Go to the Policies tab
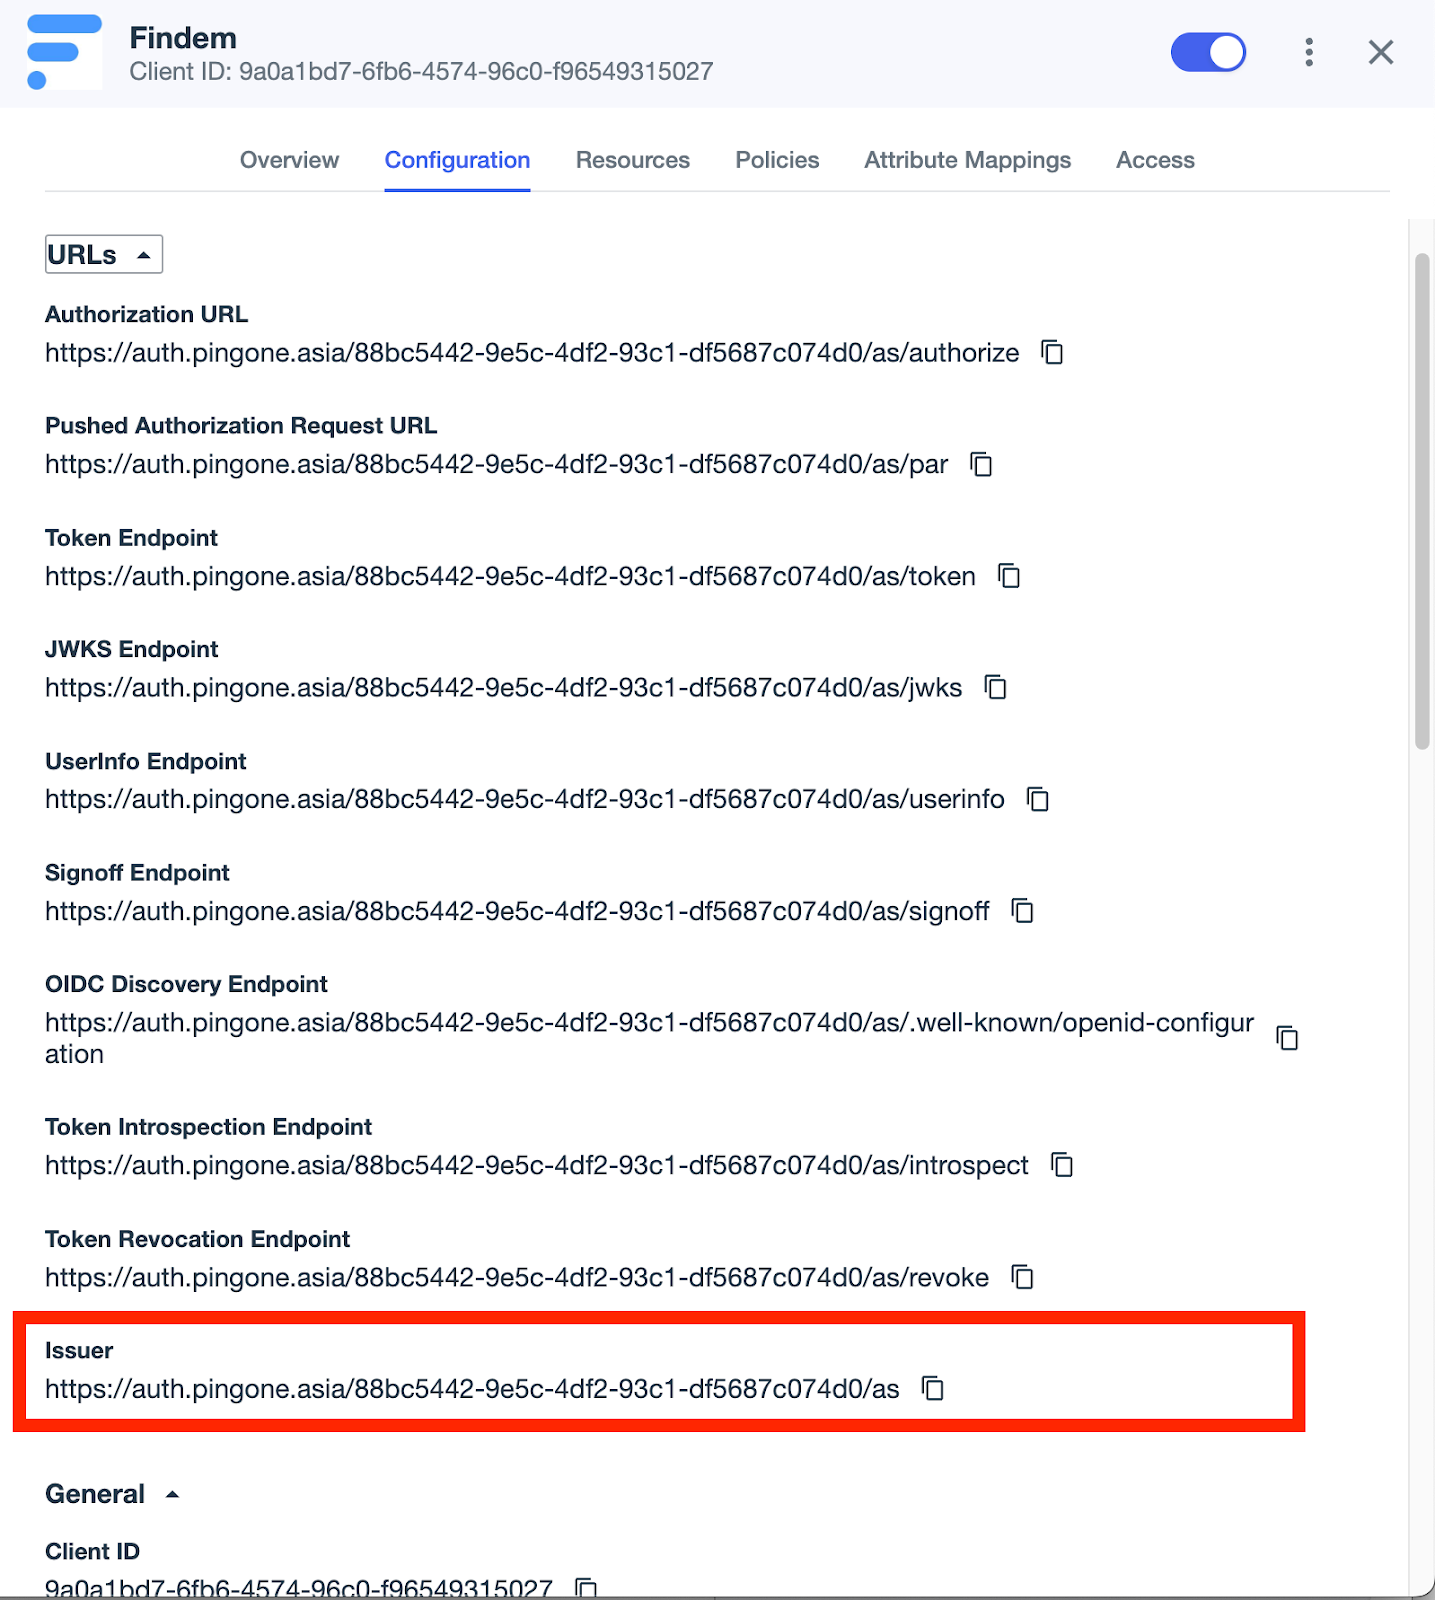The image size is (1435, 1600). pyautogui.click(x=777, y=160)
